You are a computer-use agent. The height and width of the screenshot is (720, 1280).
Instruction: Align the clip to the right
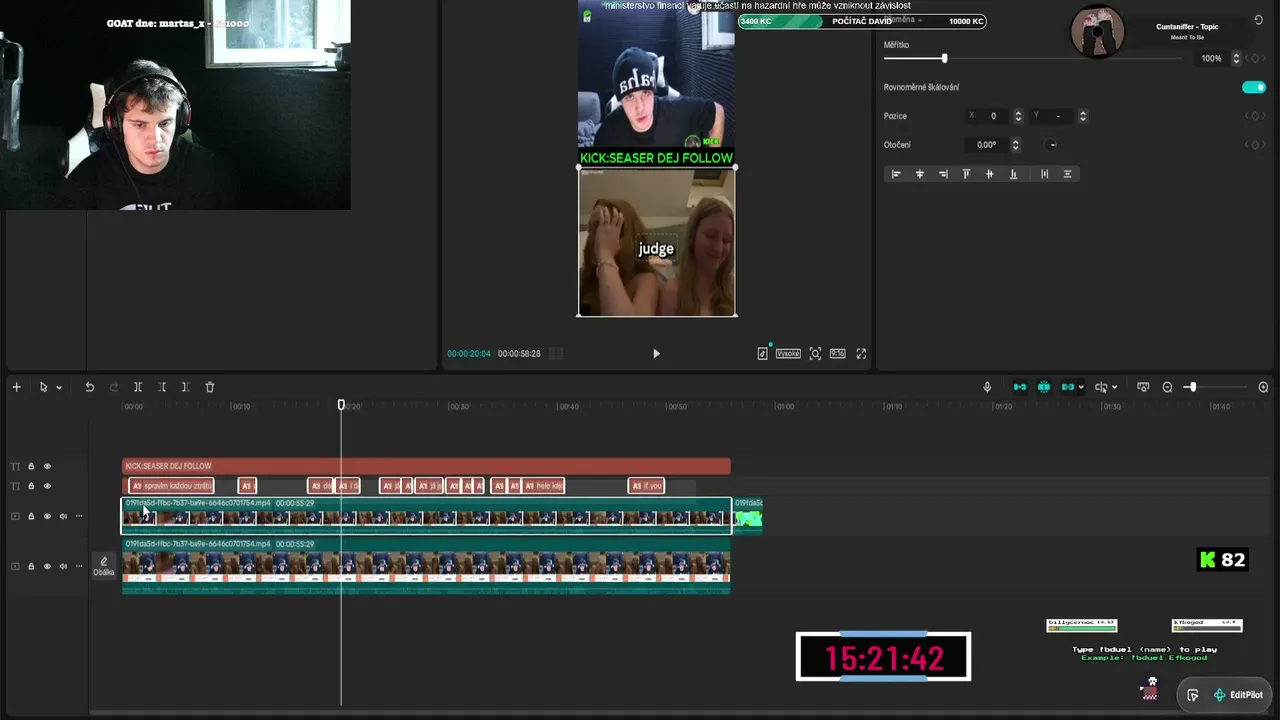tap(943, 174)
